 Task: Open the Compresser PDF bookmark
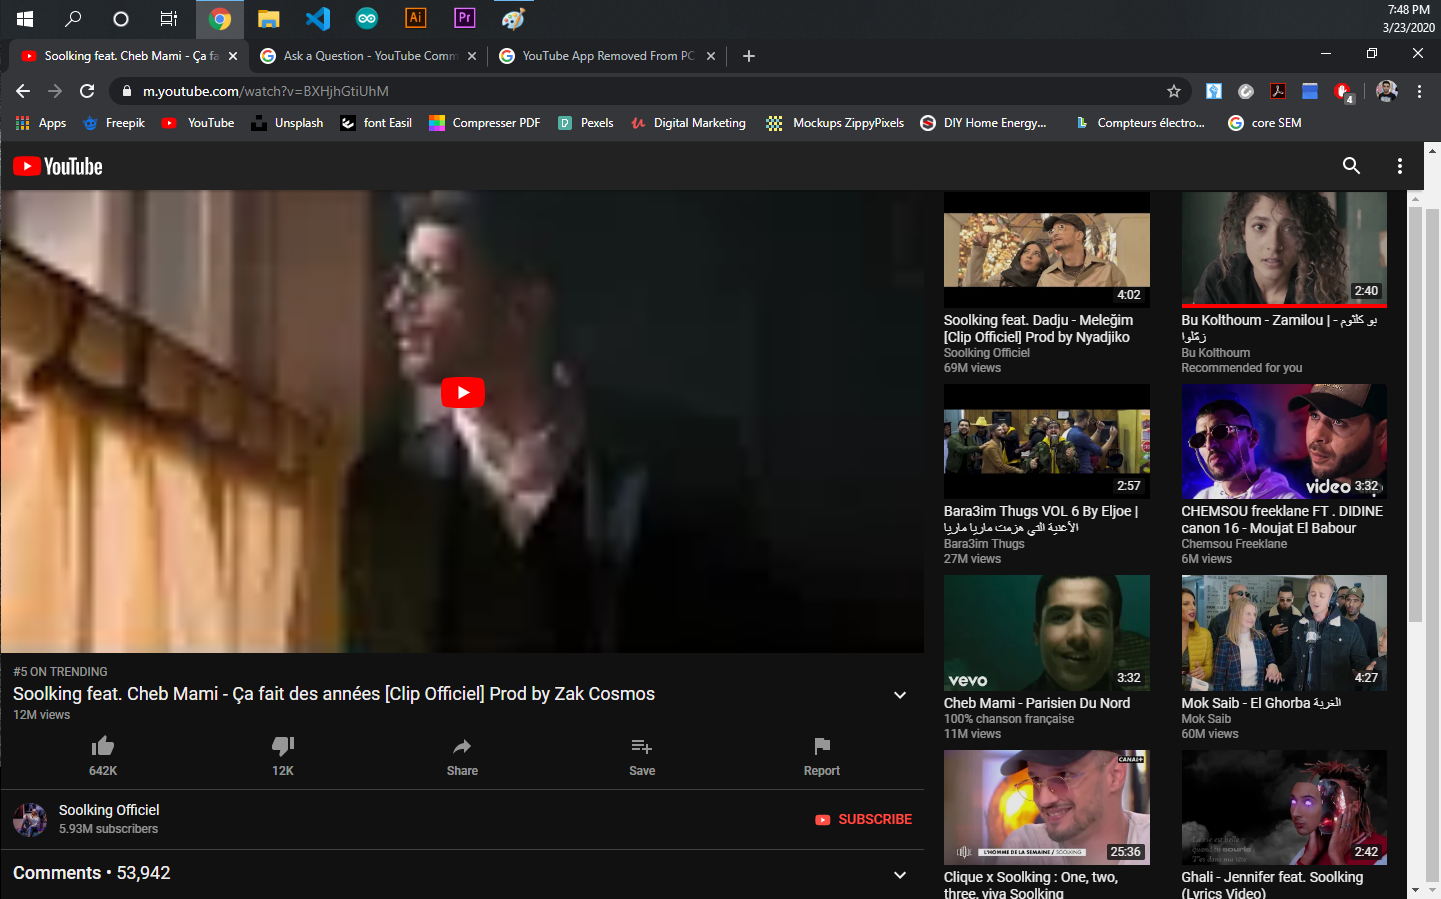click(485, 123)
